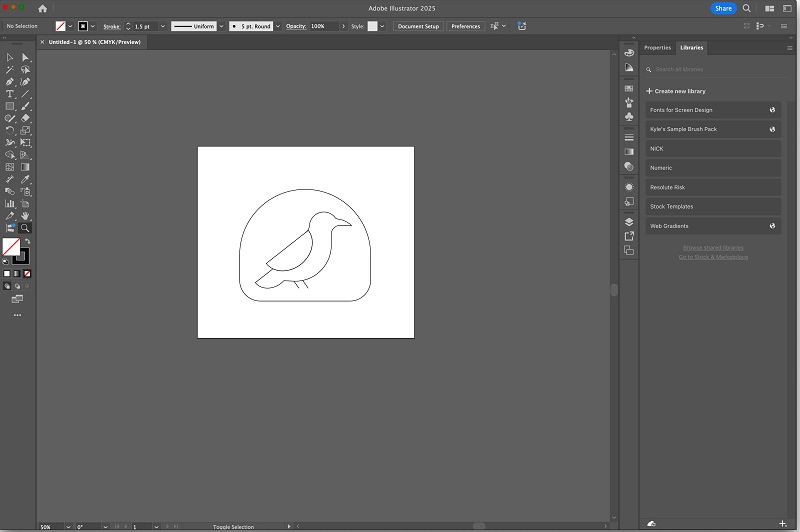This screenshot has width=800, height=532.
Task: Reset to default fill and stroke
Action: point(5,262)
